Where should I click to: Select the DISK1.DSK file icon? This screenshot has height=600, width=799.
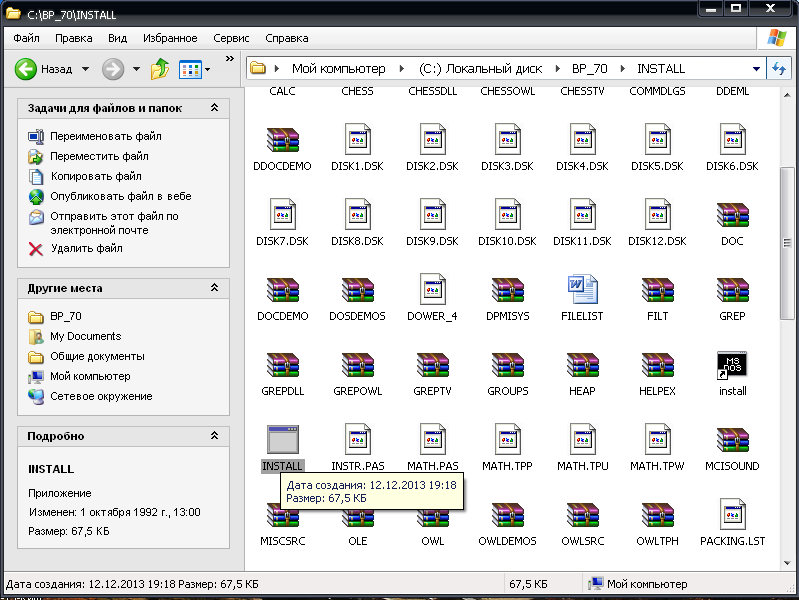(357, 140)
